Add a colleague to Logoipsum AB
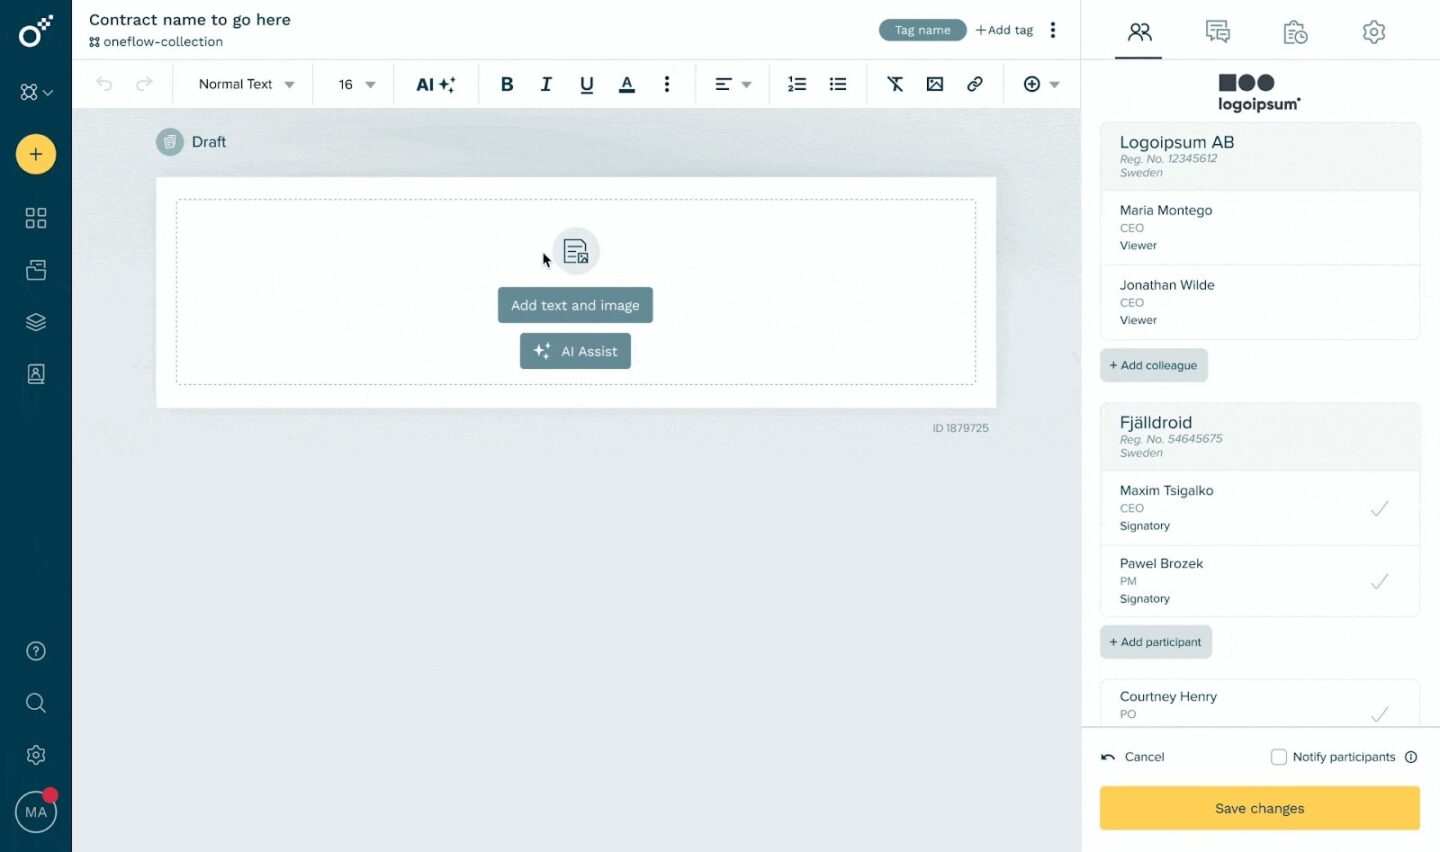 click(x=1153, y=365)
